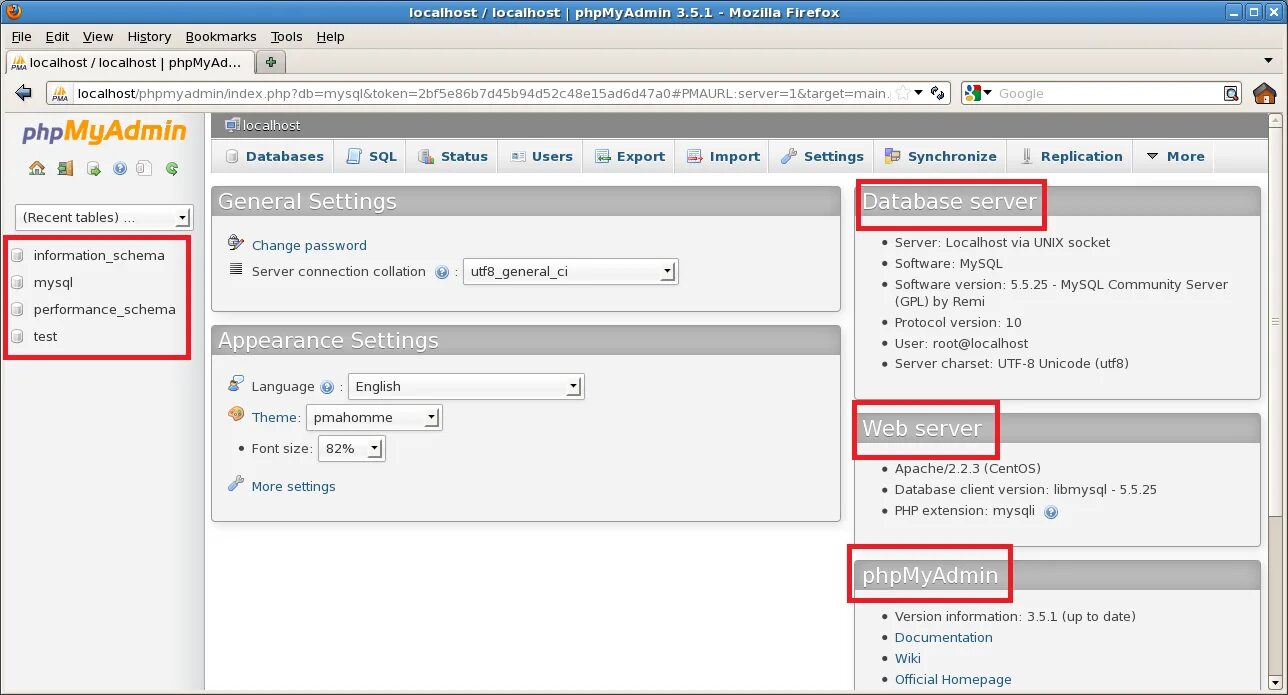This screenshot has width=1288, height=695.
Task: Click the palette icon next to Theme
Action: pyautogui.click(x=236, y=415)
